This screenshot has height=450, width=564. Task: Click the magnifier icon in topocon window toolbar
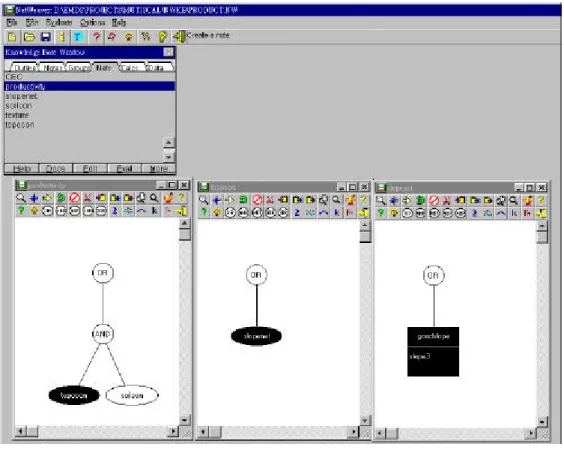[x=204, y=200]
